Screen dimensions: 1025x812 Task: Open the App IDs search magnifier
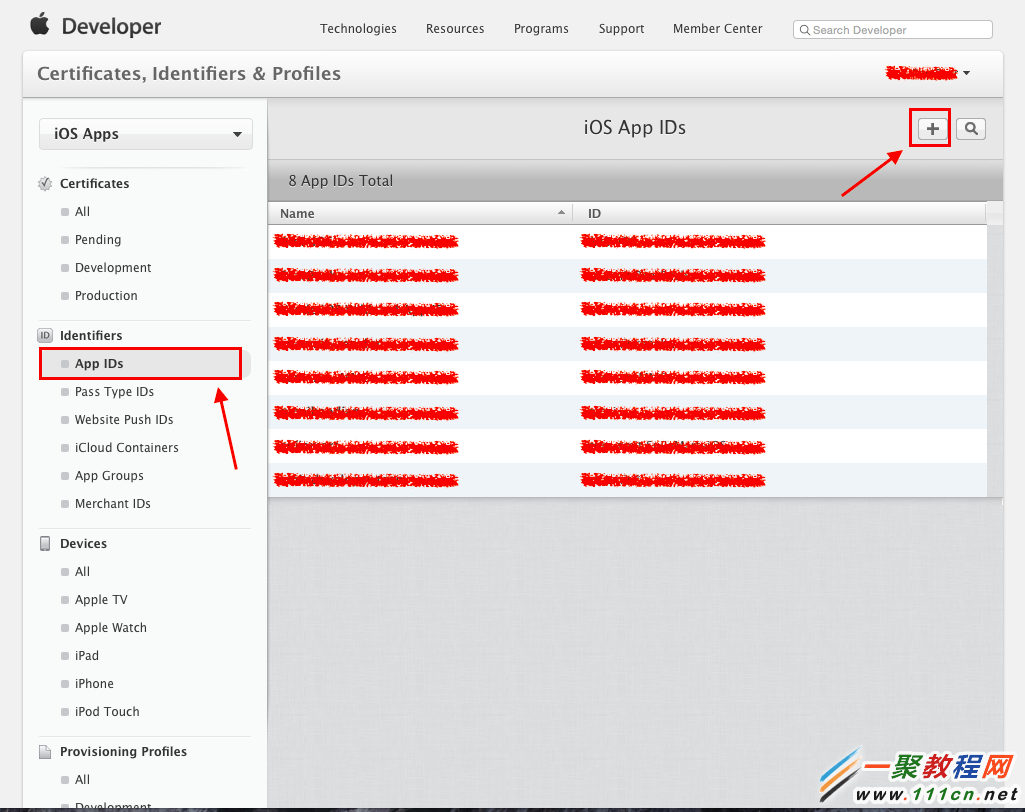click(971, 129)
